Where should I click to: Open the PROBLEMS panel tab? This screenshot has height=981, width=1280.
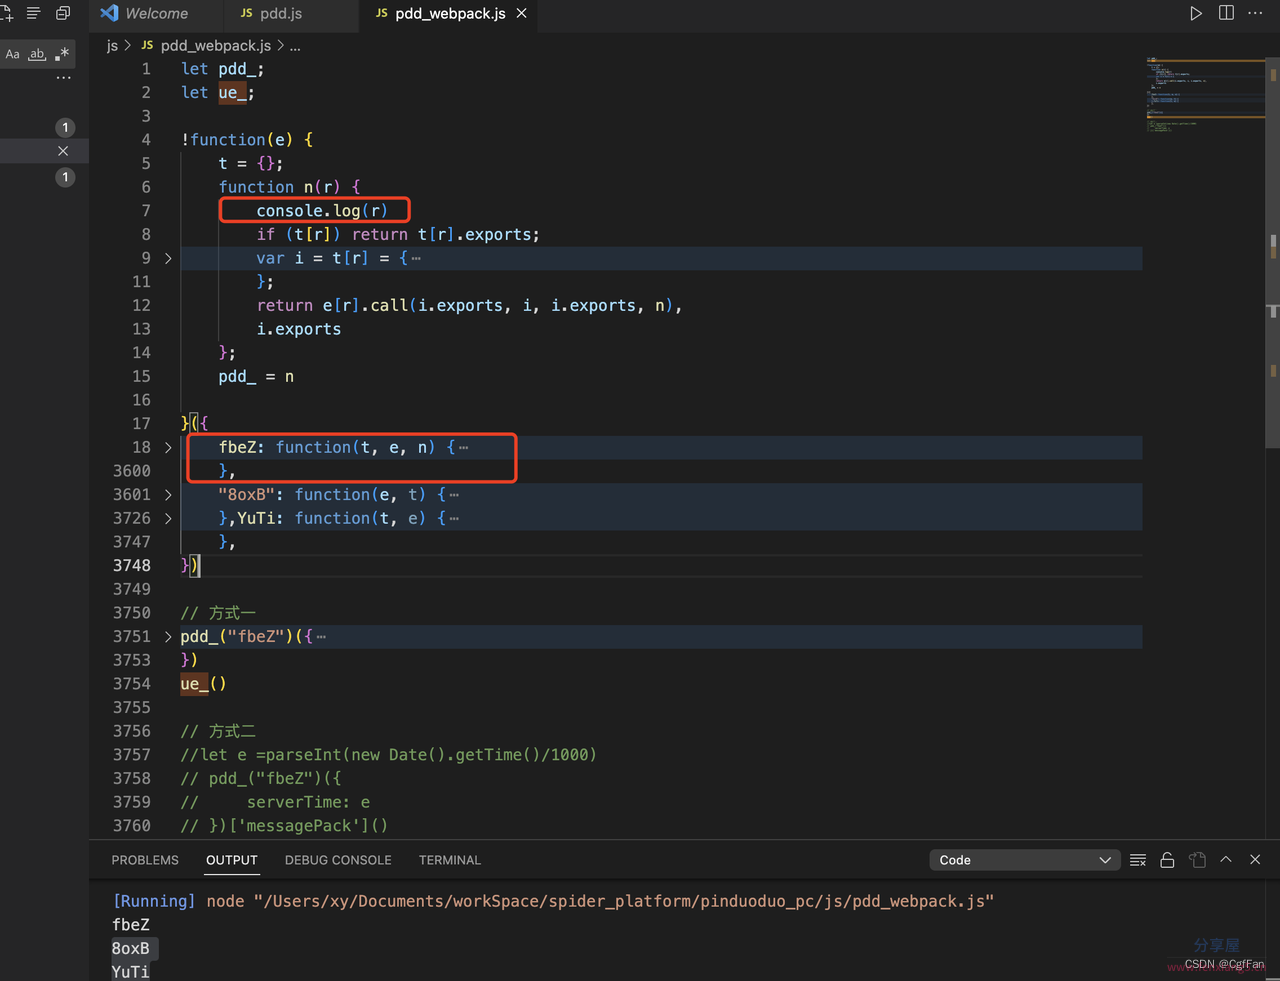tap(145, 860)
